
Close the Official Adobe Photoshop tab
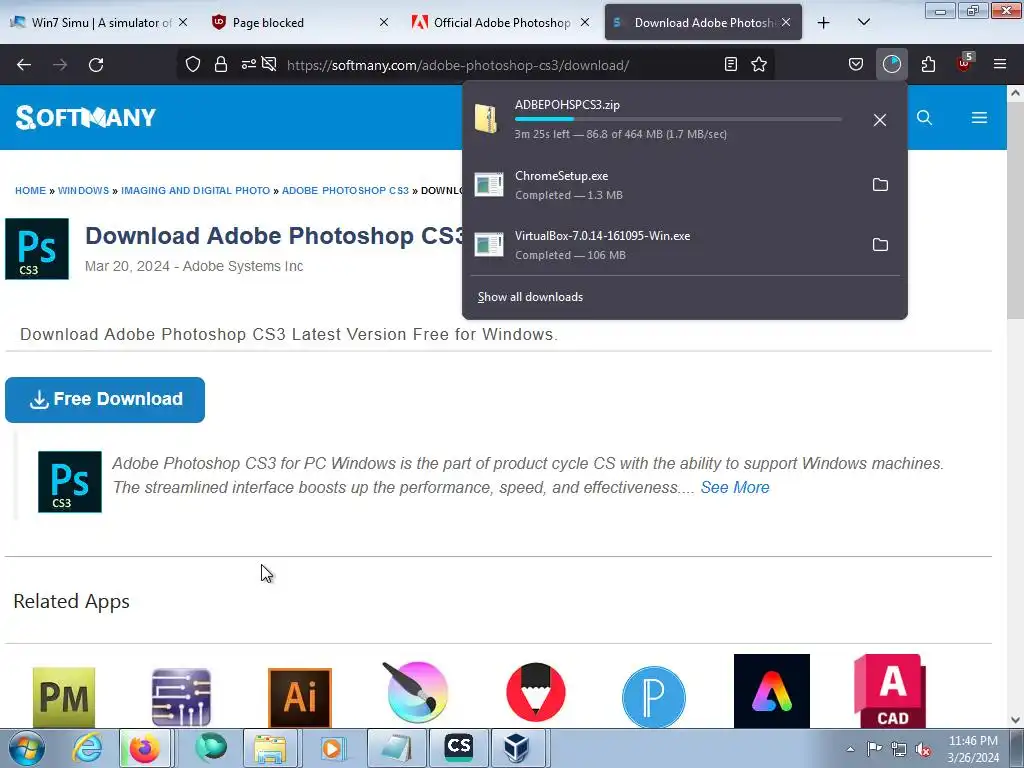coord(585,22)
